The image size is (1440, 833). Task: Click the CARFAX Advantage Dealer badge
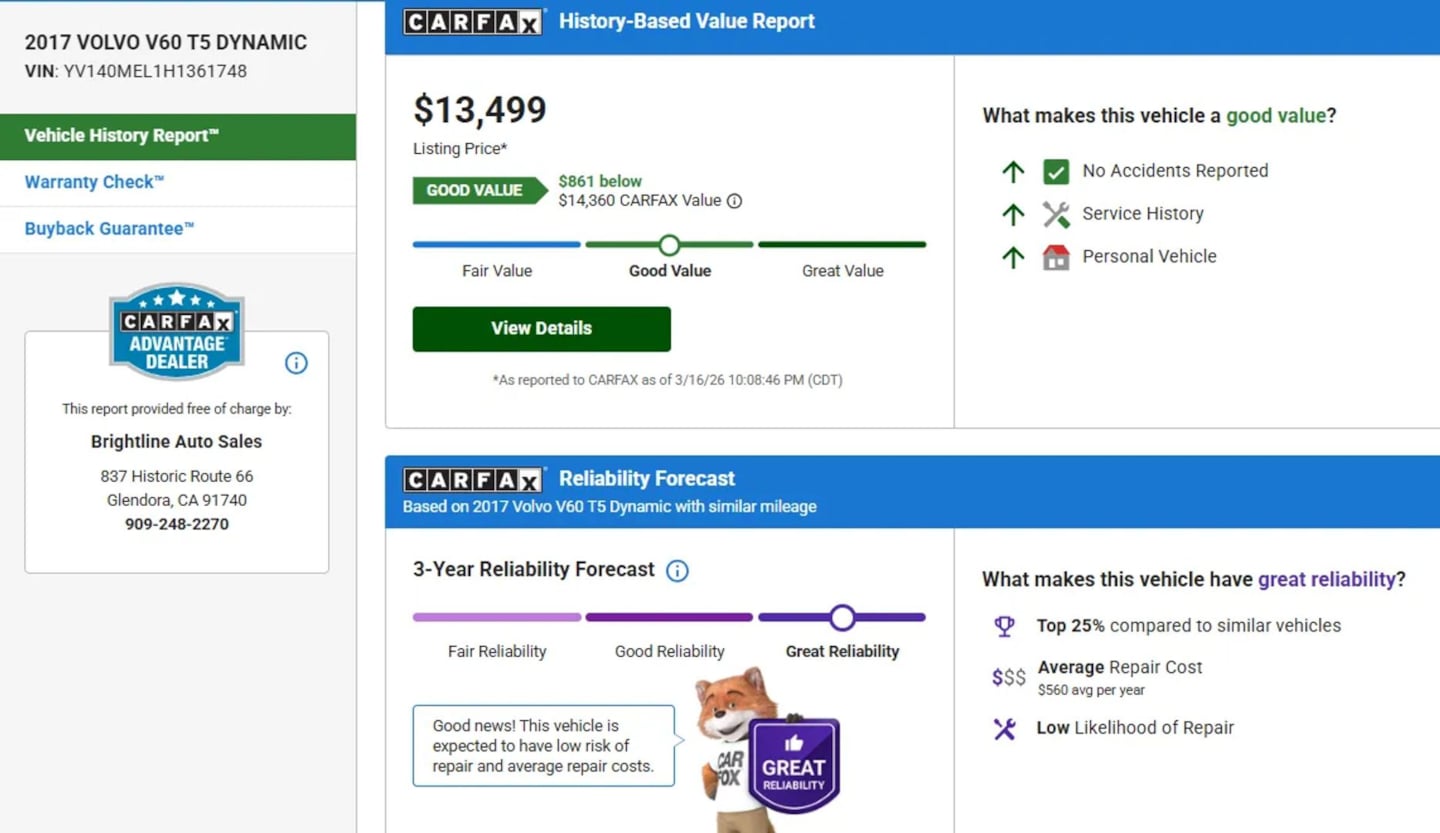click(x=177, y=331)
